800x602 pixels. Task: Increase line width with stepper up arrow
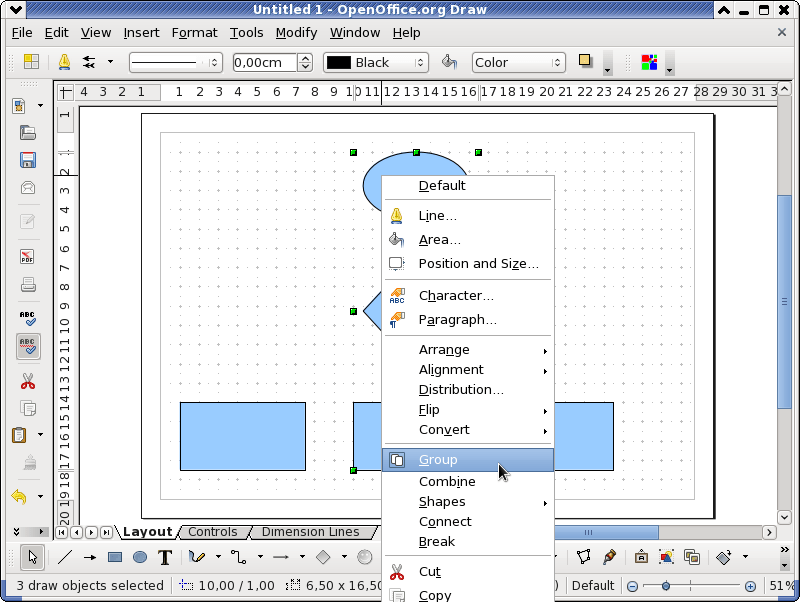coord(305,58)
